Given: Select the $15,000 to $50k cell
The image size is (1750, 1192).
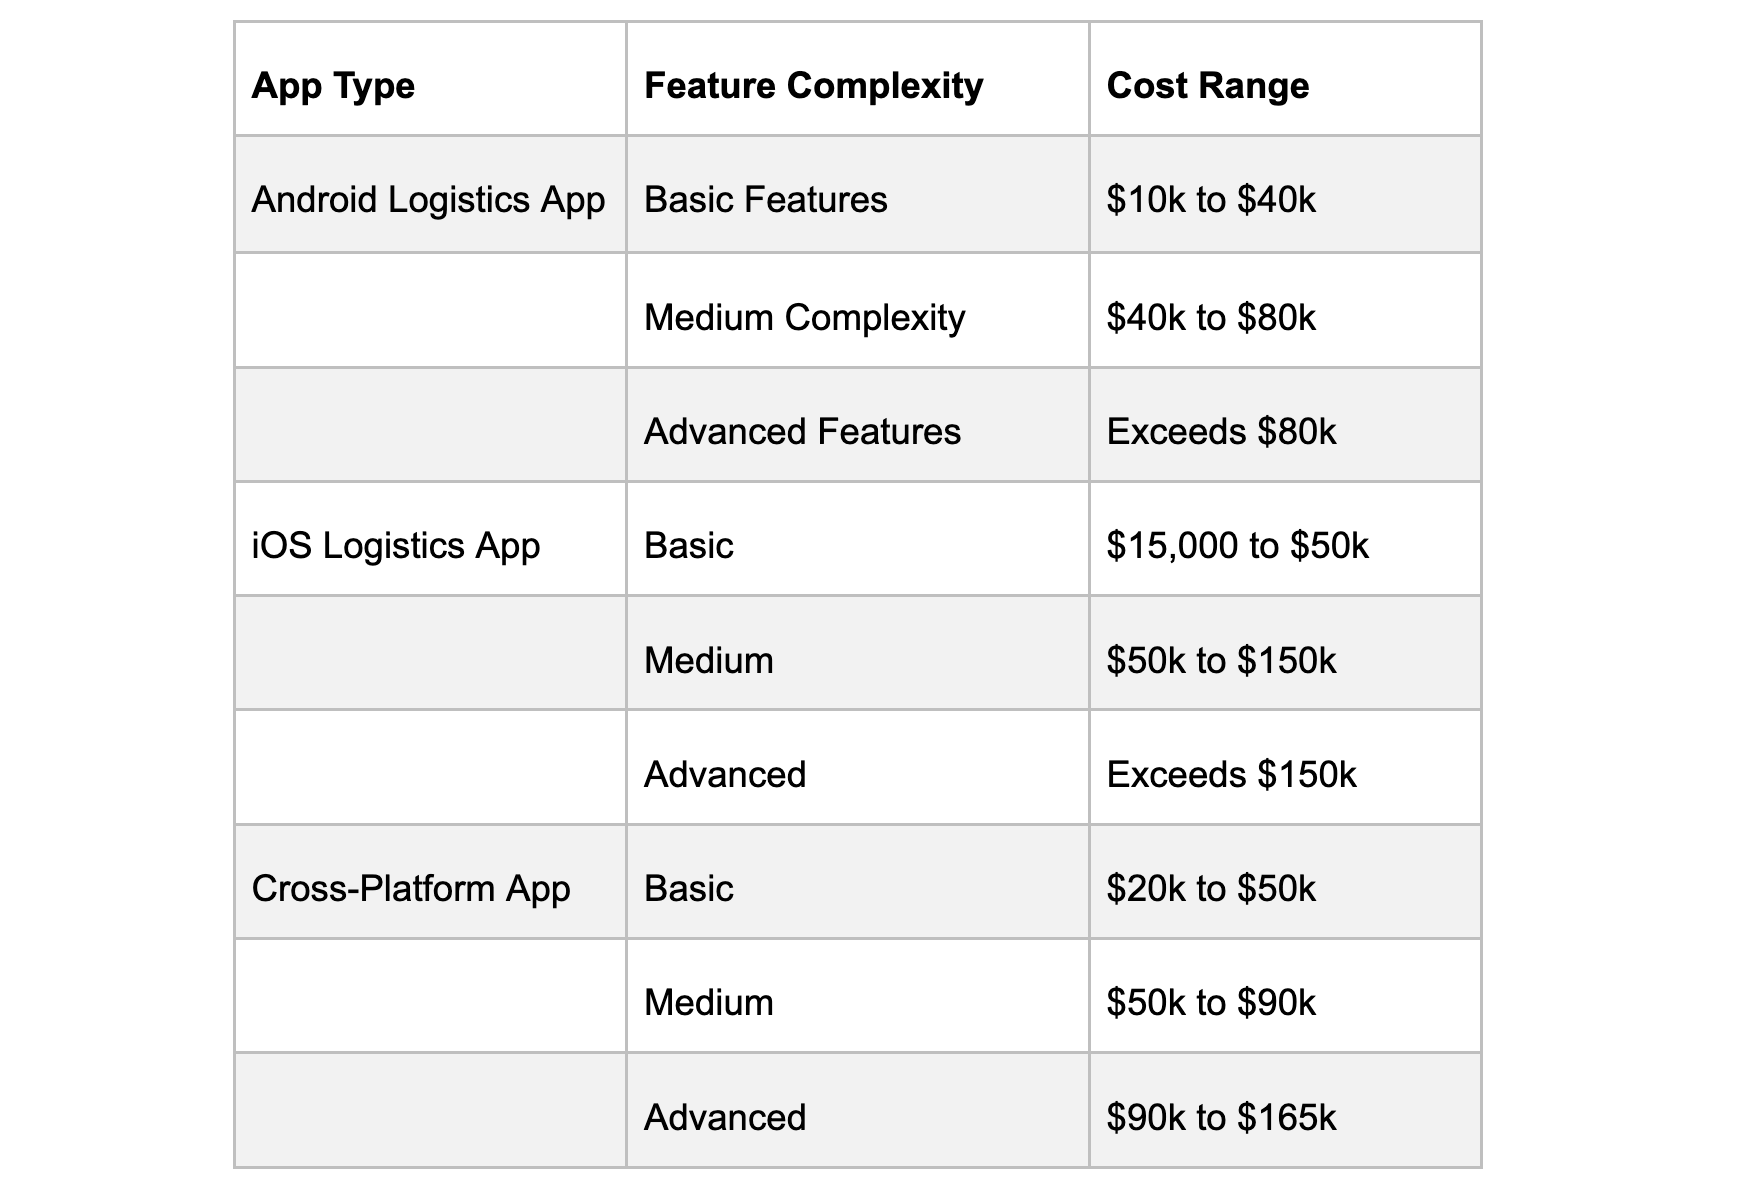Looking at the screenshot, I should coord(1285,539).
